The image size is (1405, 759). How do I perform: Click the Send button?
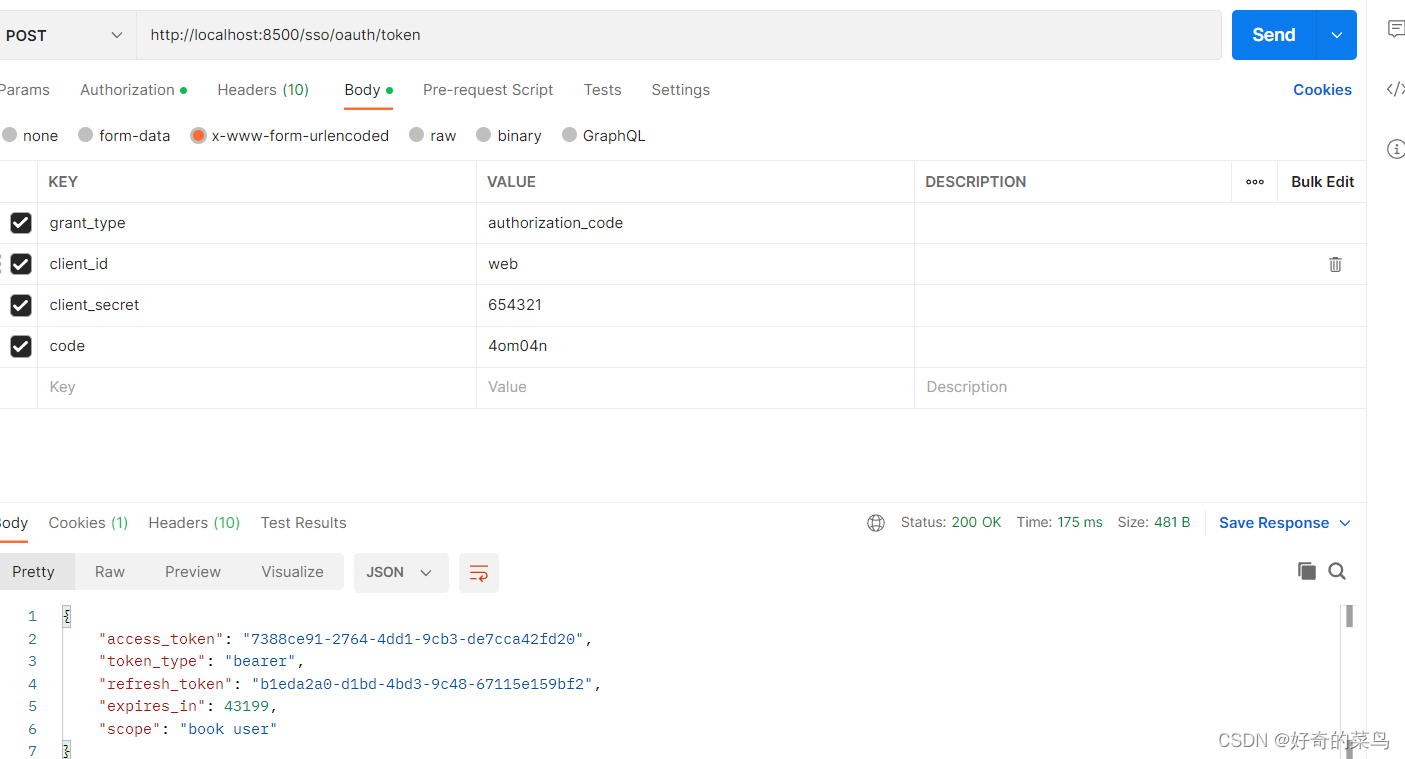(x=1272, y=34)
